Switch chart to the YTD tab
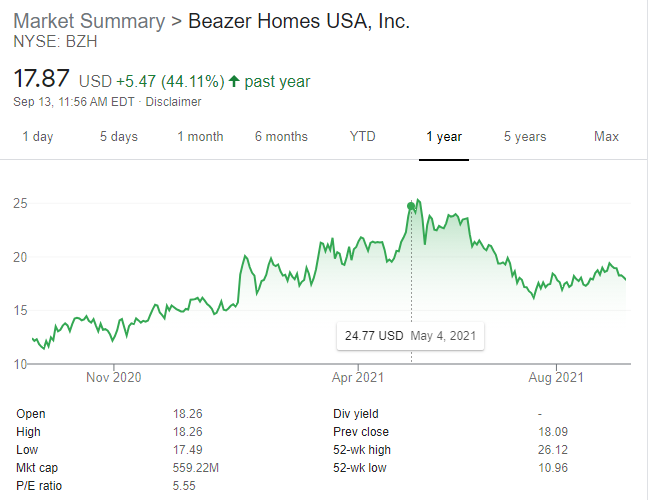 (362, 137)
